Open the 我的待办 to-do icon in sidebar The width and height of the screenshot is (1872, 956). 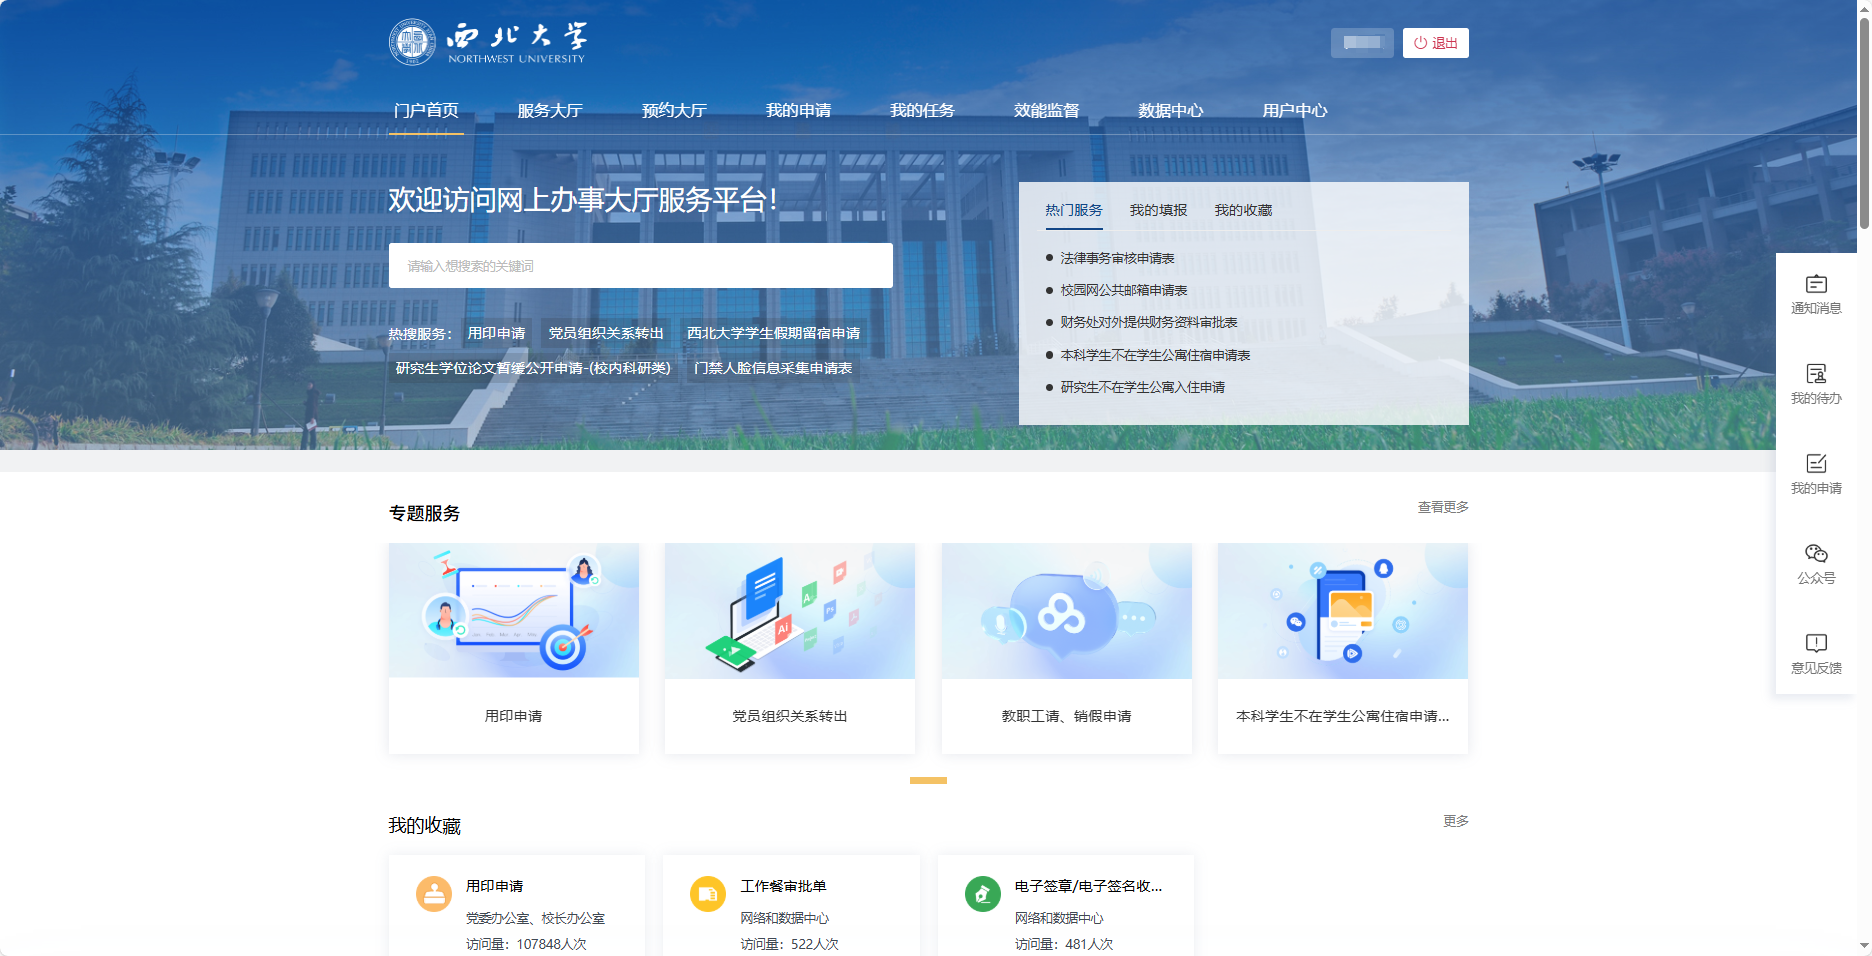(1815, 375)
